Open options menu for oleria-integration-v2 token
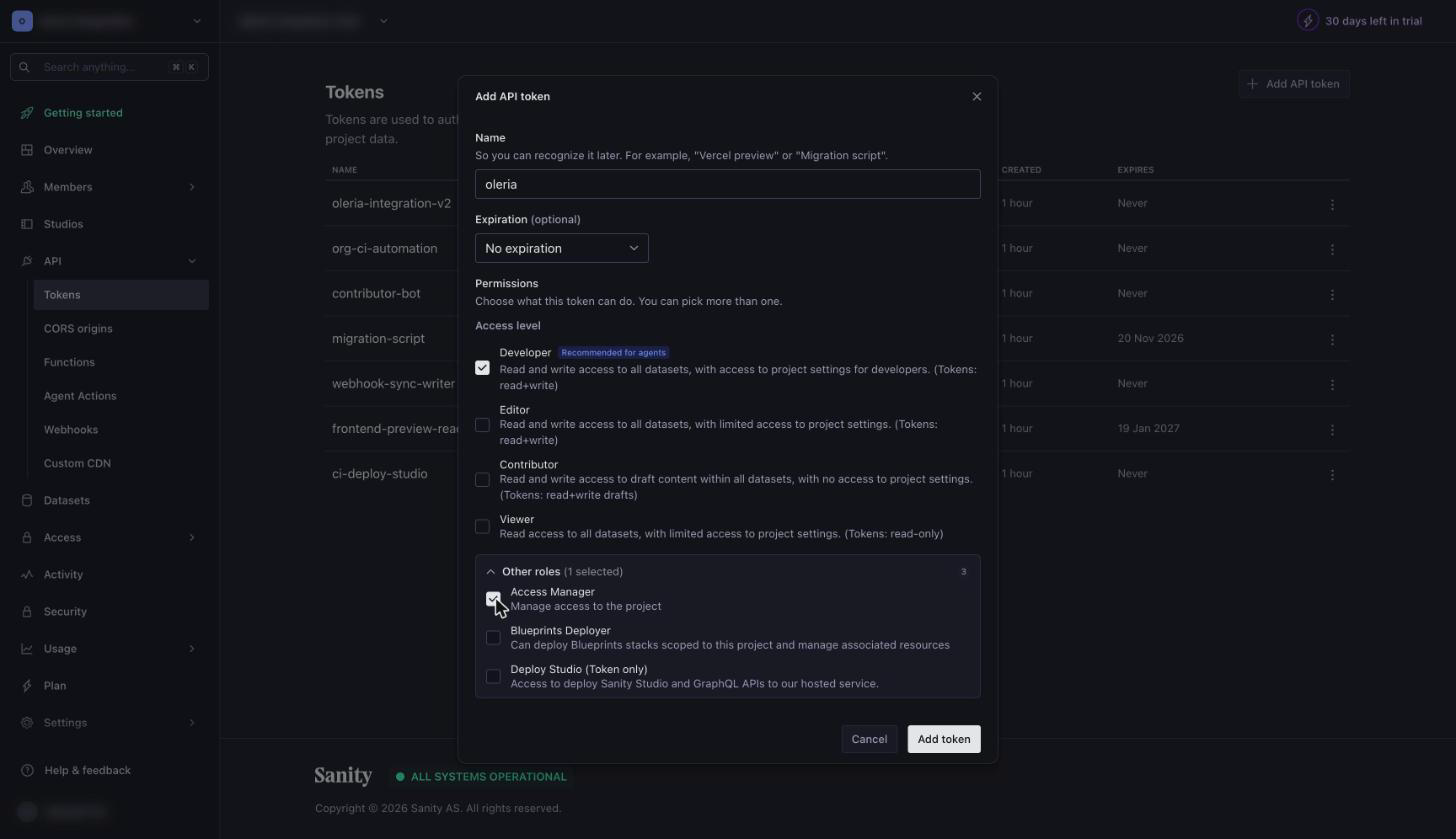1456x839 pixels. (x=1332, y=204)
